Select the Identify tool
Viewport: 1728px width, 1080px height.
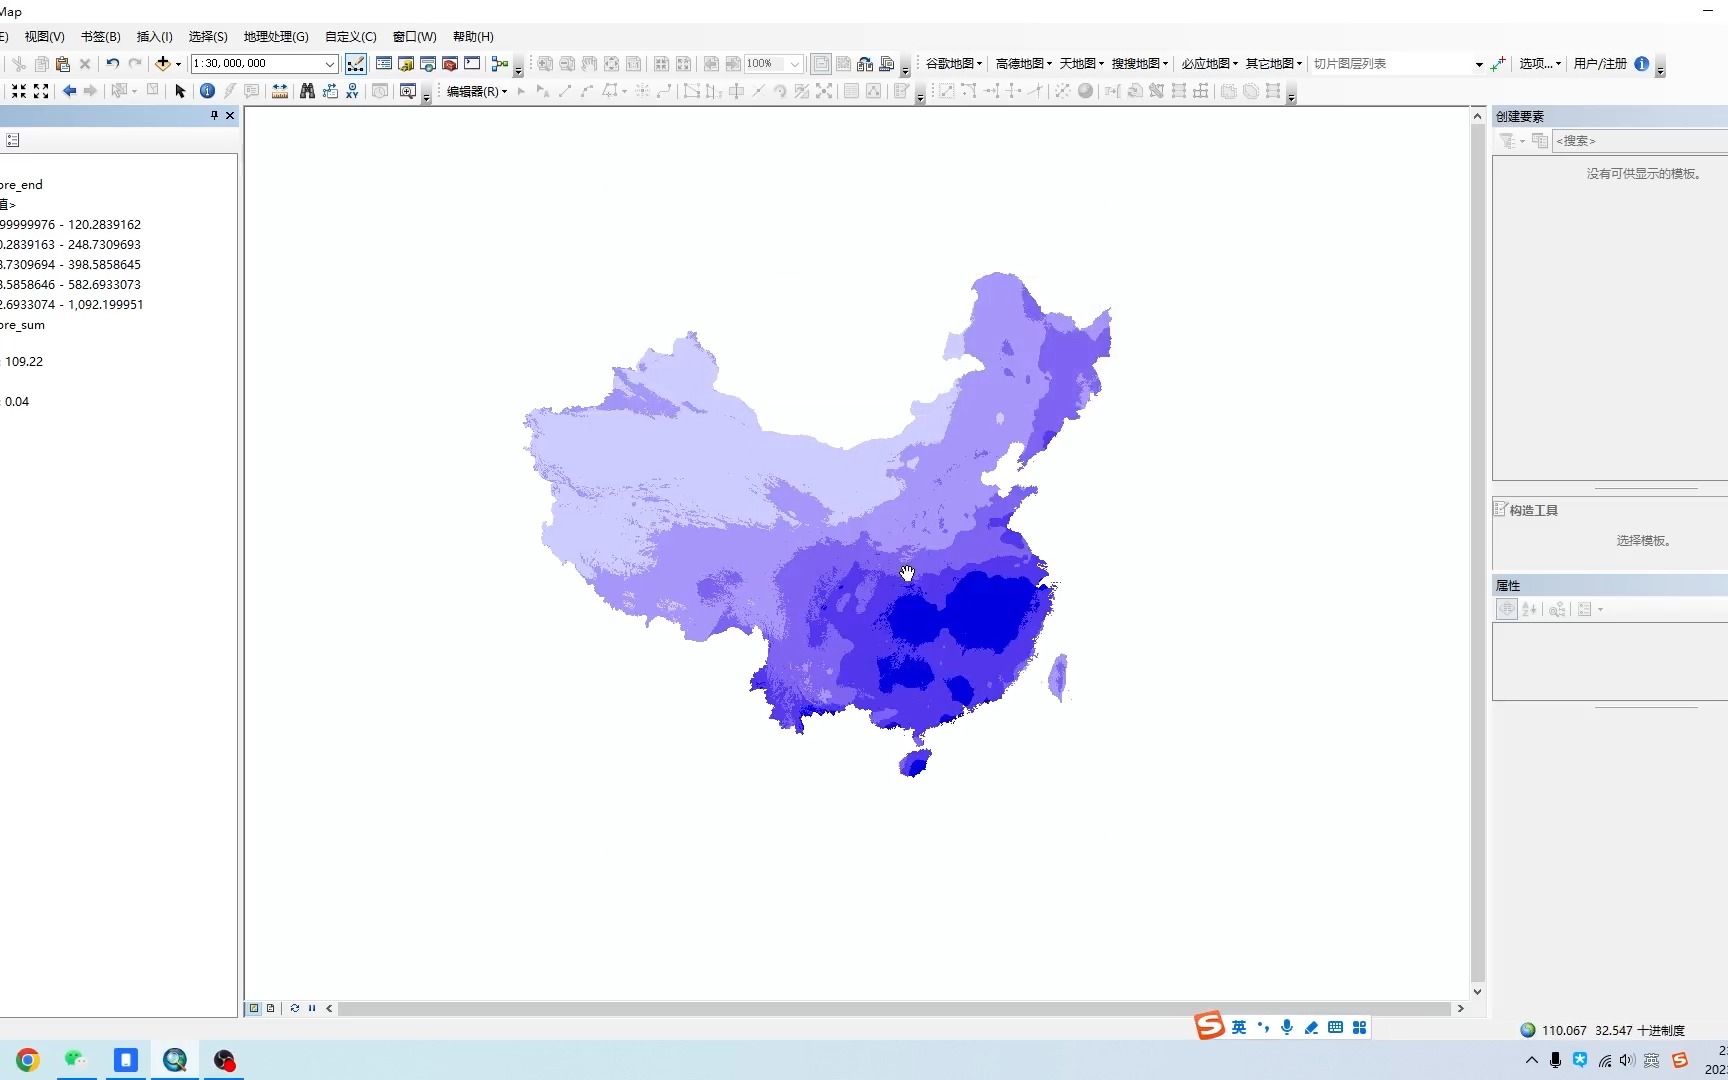[x=207, y=91]
